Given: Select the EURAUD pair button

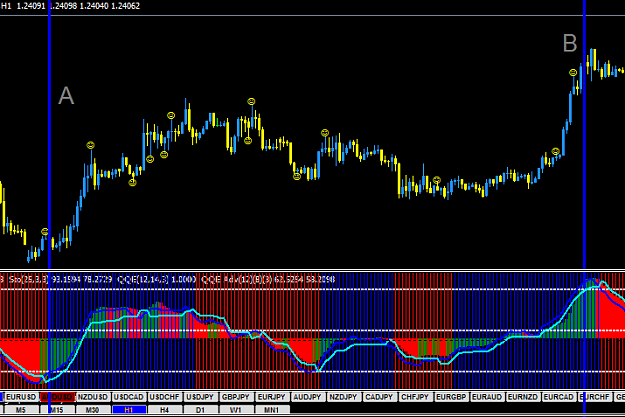Looking at the screenshot, I should pyautogui.click(x=487, y=397).
